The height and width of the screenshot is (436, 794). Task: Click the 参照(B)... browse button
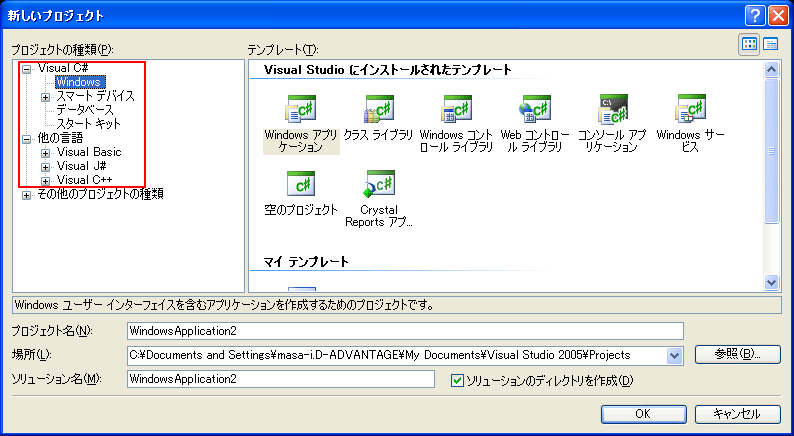[x=737, y=354]
